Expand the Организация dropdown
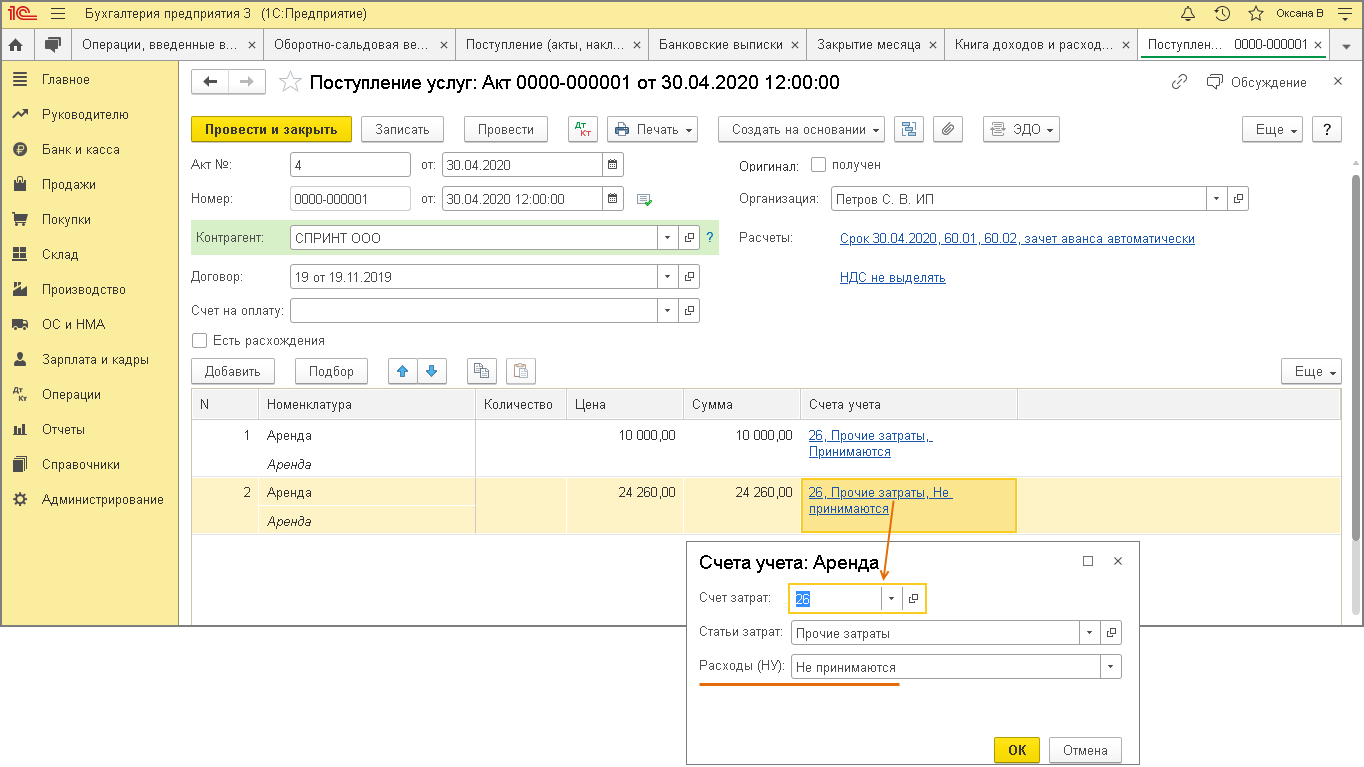The width and height of the screenshot is (1364, 767). point(1216,199)
